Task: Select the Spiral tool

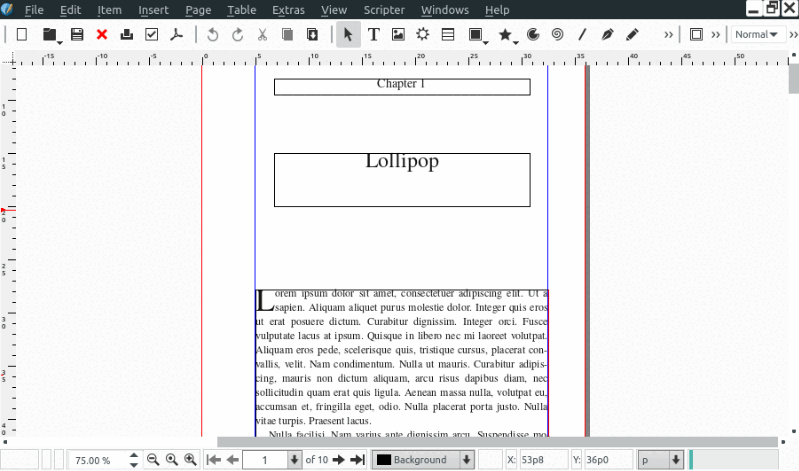Action: point(557,35)
